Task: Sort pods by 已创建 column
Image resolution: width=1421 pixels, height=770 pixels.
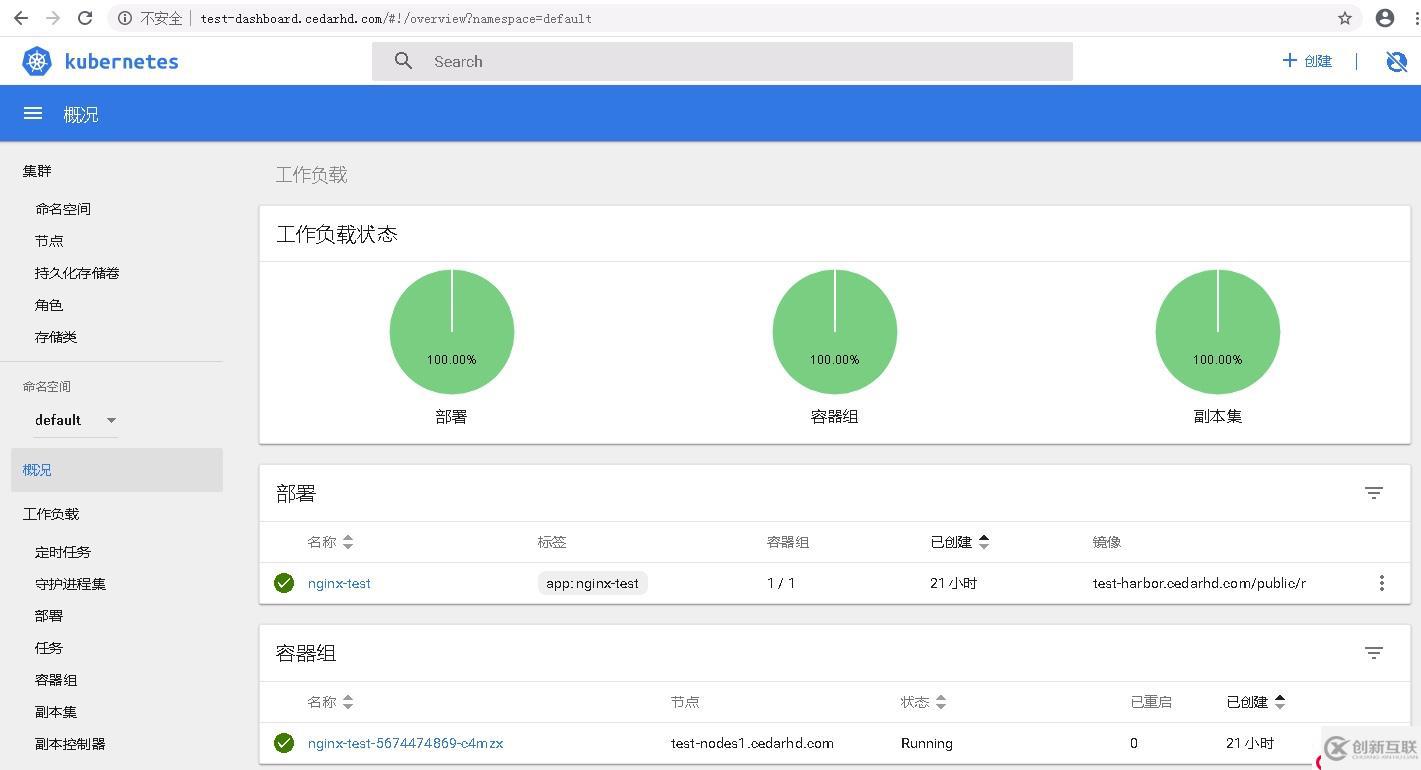Action: [1256, 702]
